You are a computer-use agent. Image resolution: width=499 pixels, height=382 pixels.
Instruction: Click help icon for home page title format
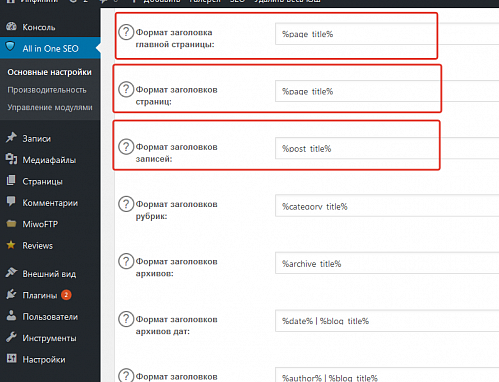126,32
